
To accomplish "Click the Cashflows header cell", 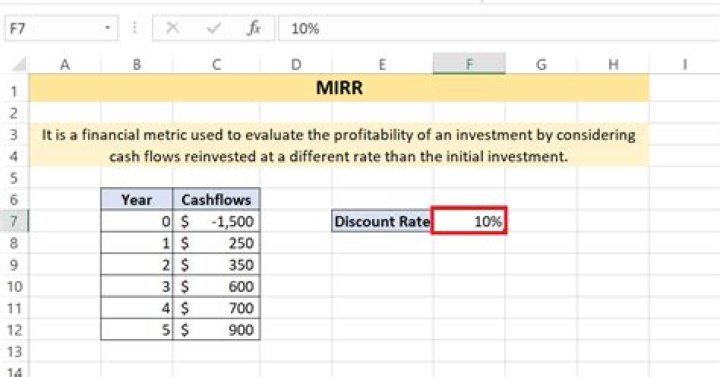I will coord(216,199).
